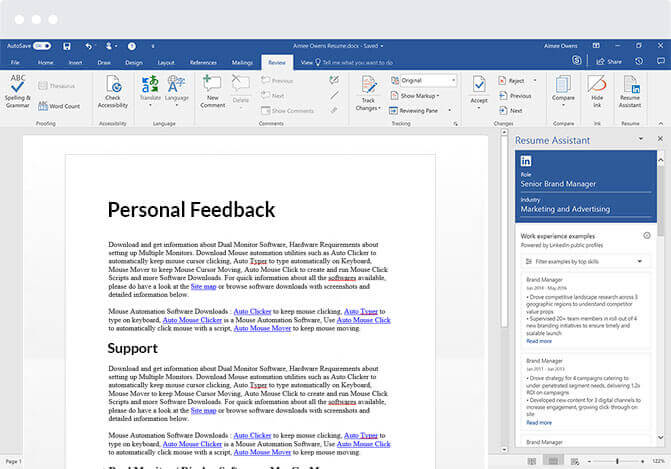The width and height of the screenshot is (671, 469).
Task: Toggle Show Comments
Action: click(x=287, y=111)
